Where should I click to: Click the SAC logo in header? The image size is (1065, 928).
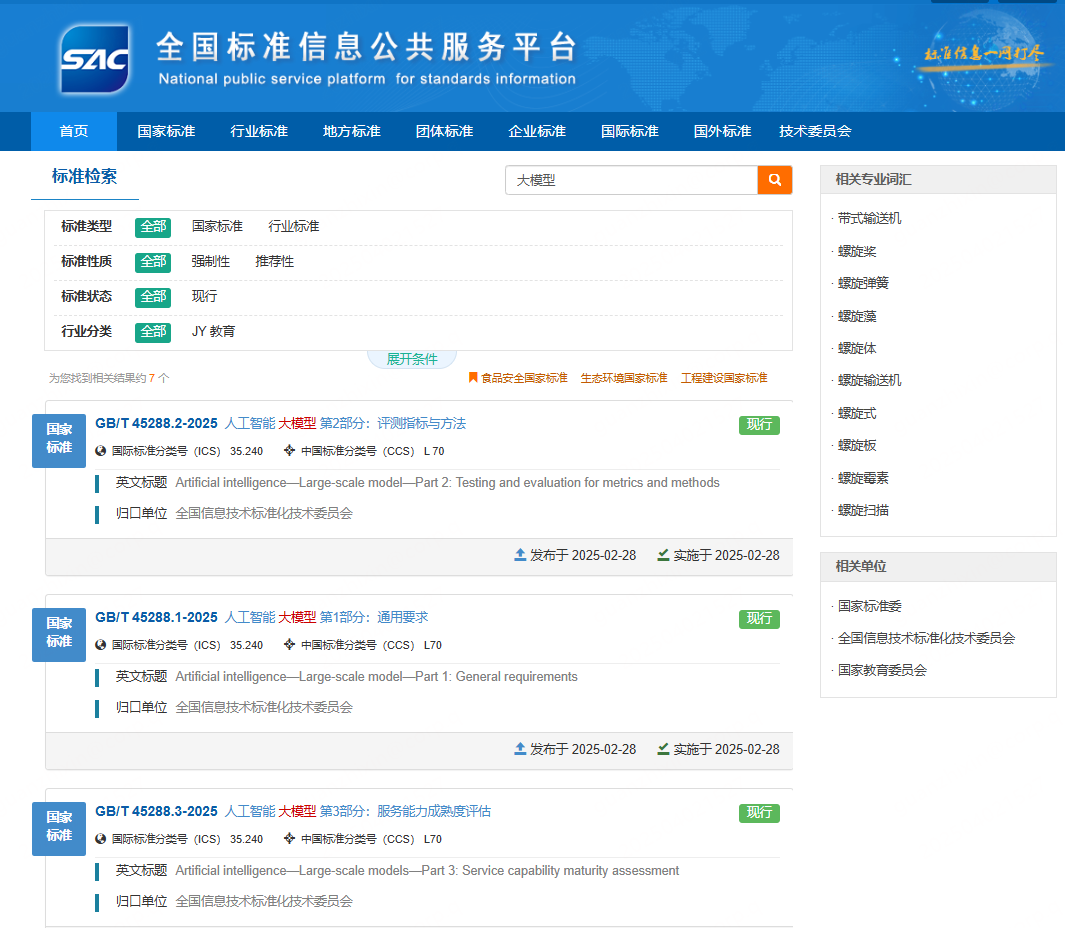pyautogui.click(x=94, y=59)
